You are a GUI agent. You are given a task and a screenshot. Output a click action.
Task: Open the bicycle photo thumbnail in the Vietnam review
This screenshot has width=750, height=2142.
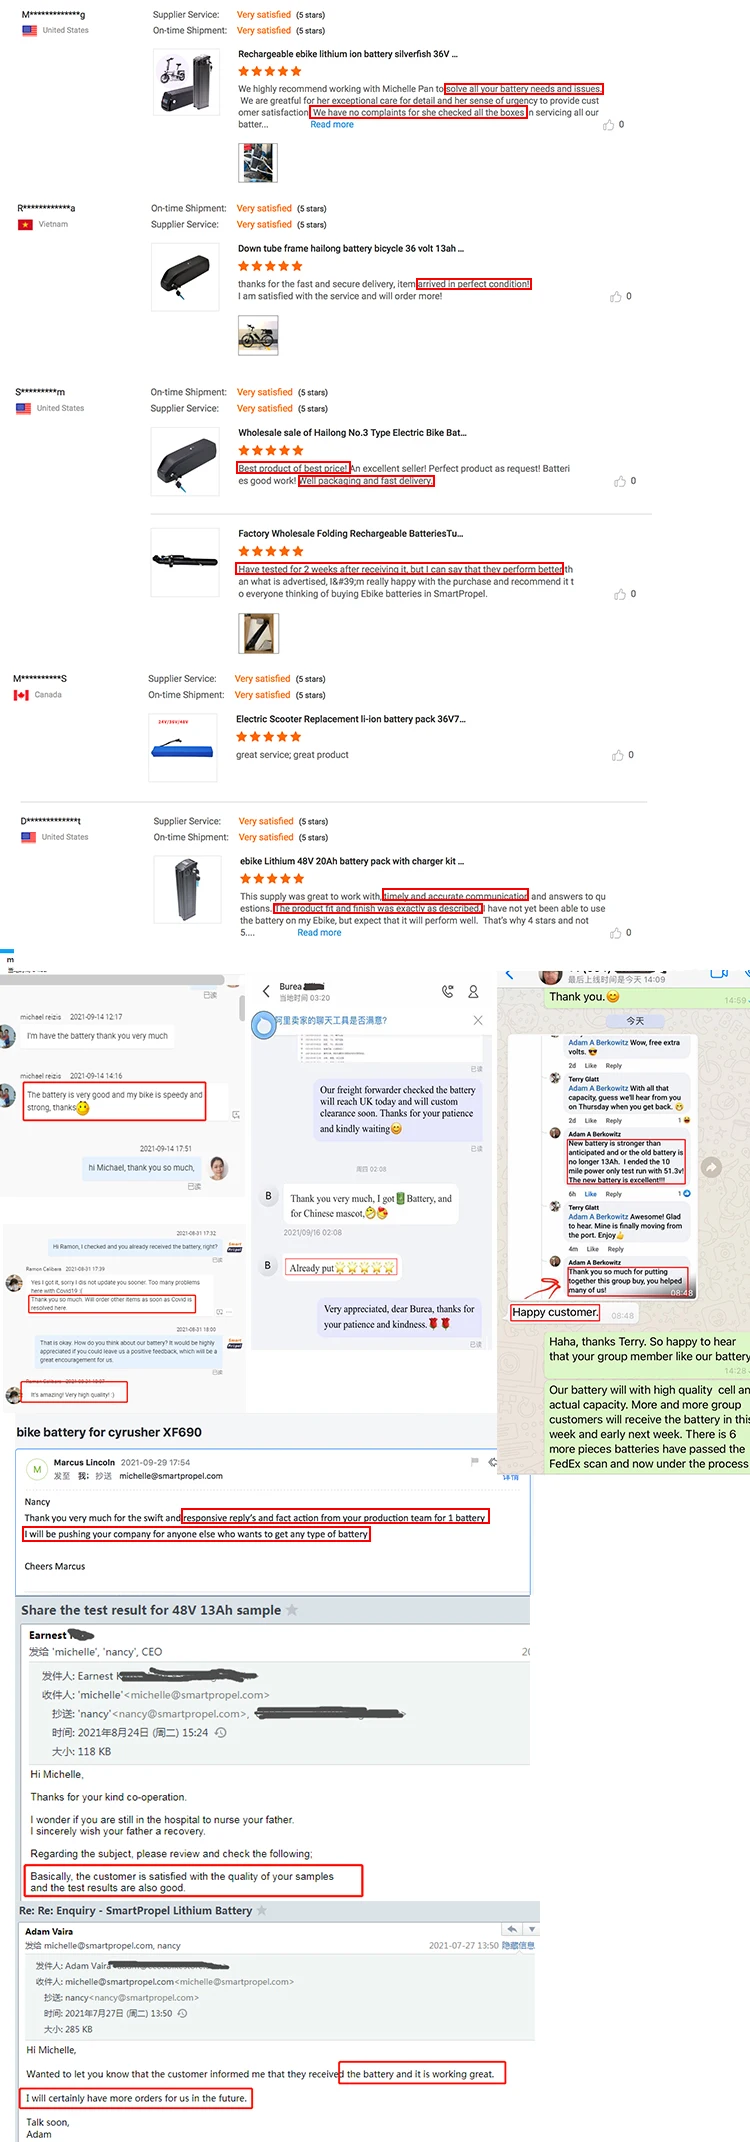258,336
